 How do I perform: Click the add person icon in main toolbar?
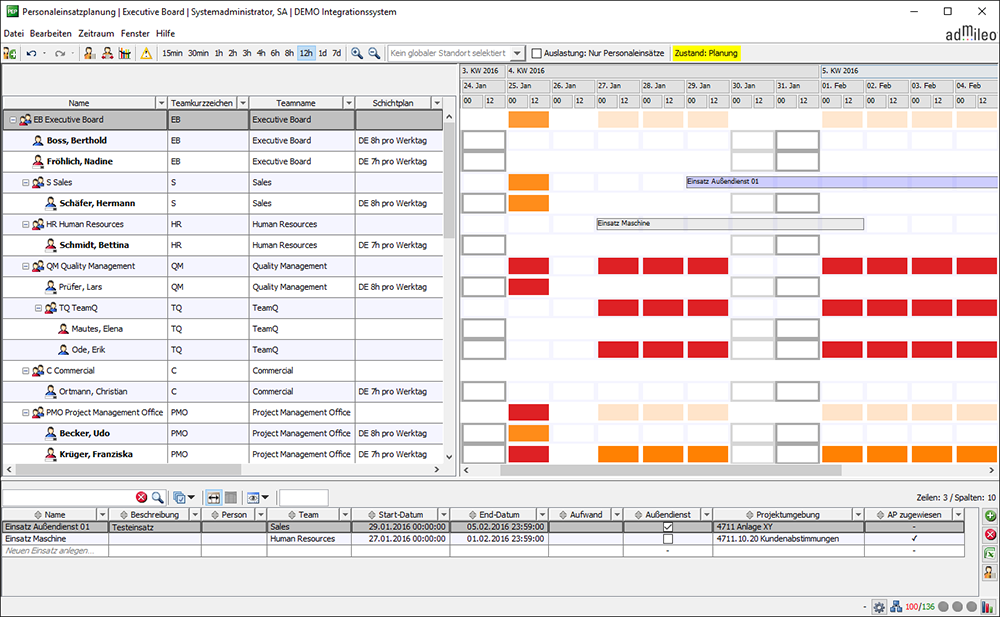pos(10,54)
